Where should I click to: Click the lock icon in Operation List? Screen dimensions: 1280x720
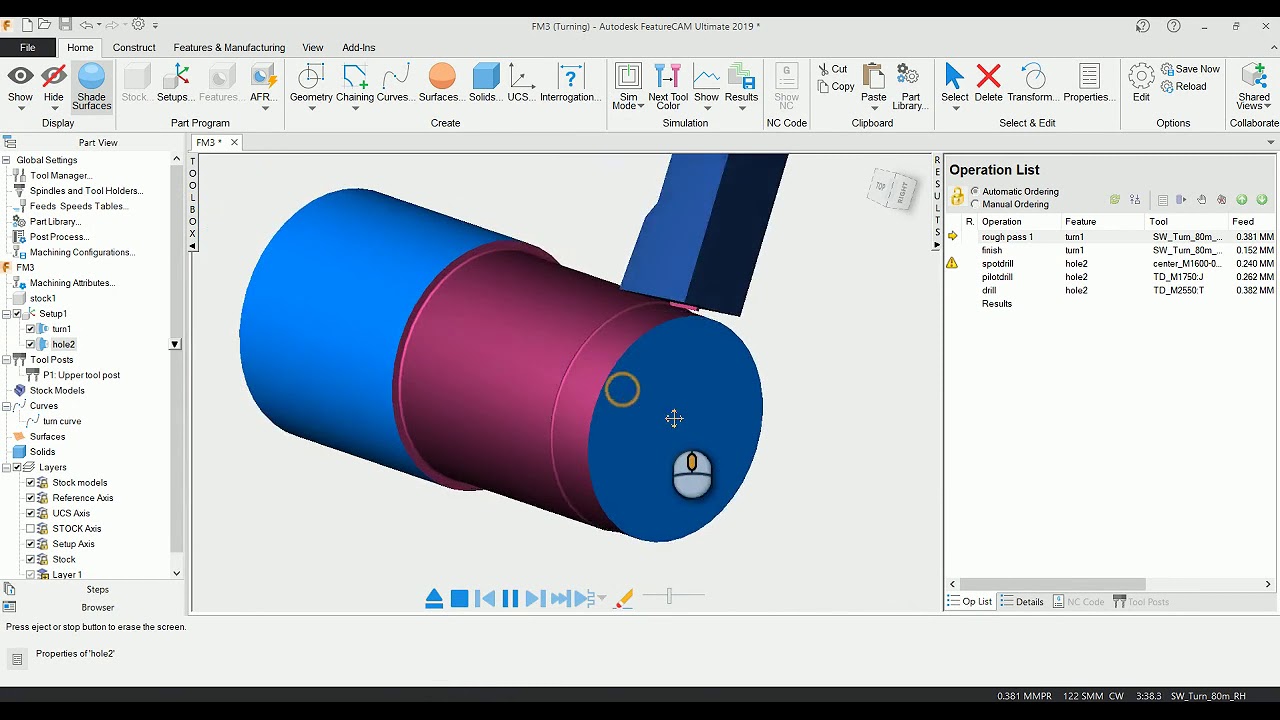pyautogui.click(x=957, y=197)
